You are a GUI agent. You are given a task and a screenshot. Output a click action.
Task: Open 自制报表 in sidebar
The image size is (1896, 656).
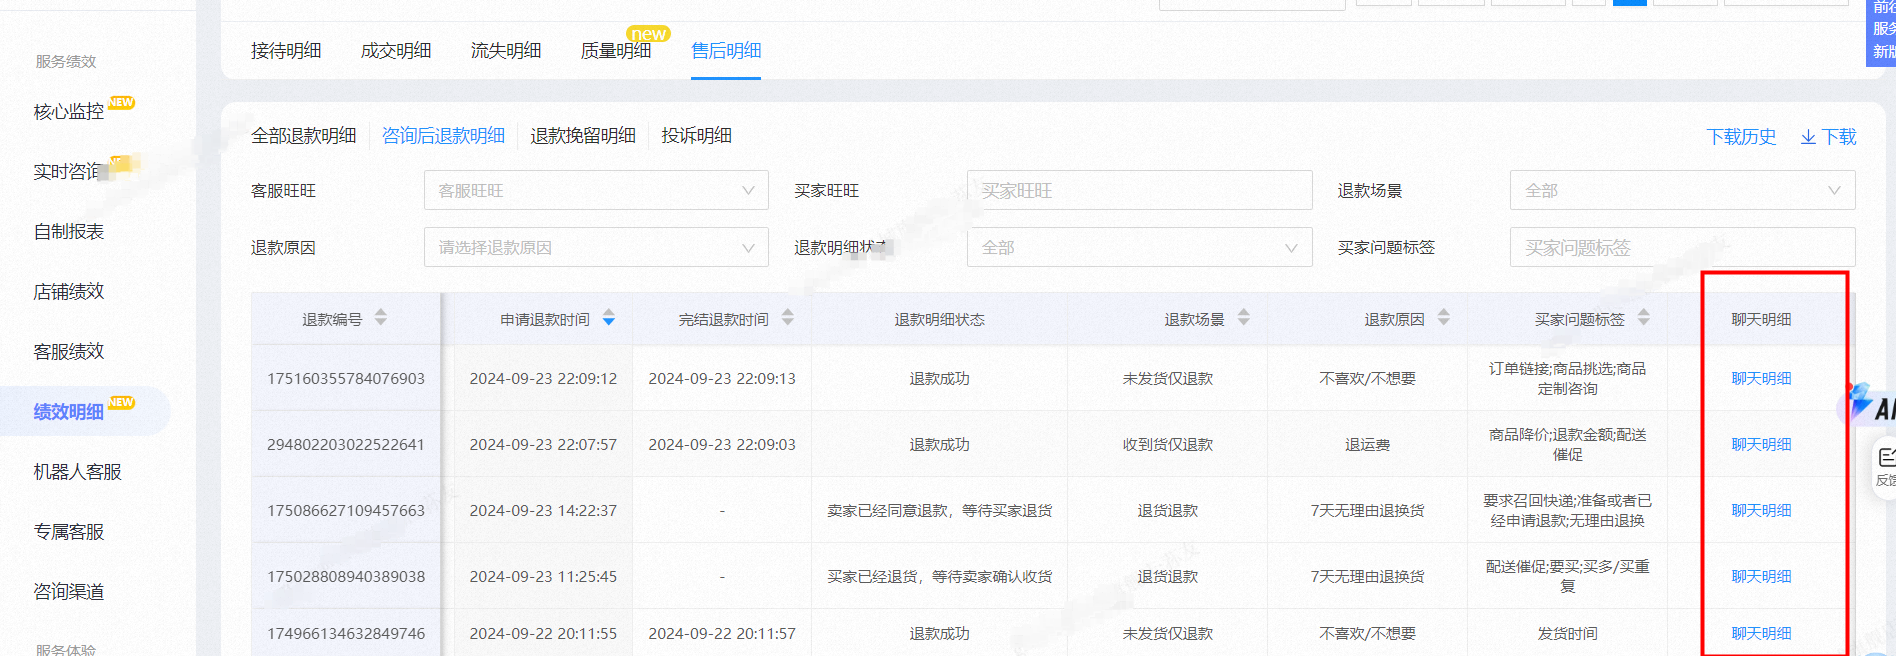68,231
